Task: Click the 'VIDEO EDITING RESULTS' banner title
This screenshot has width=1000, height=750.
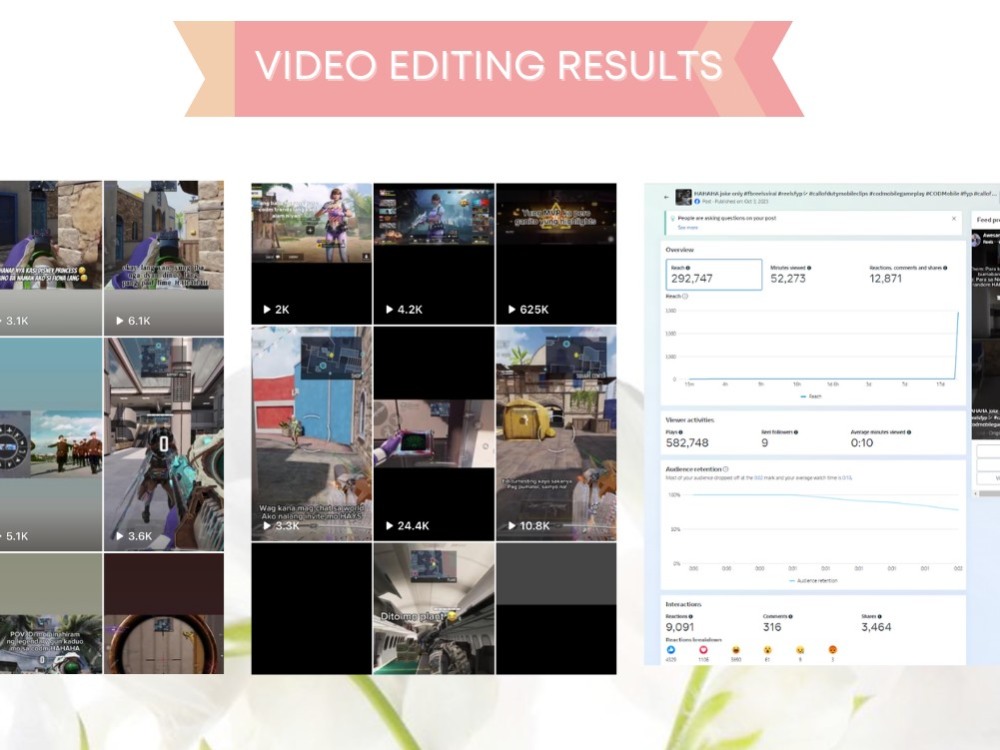Action: tap(489, 65)
